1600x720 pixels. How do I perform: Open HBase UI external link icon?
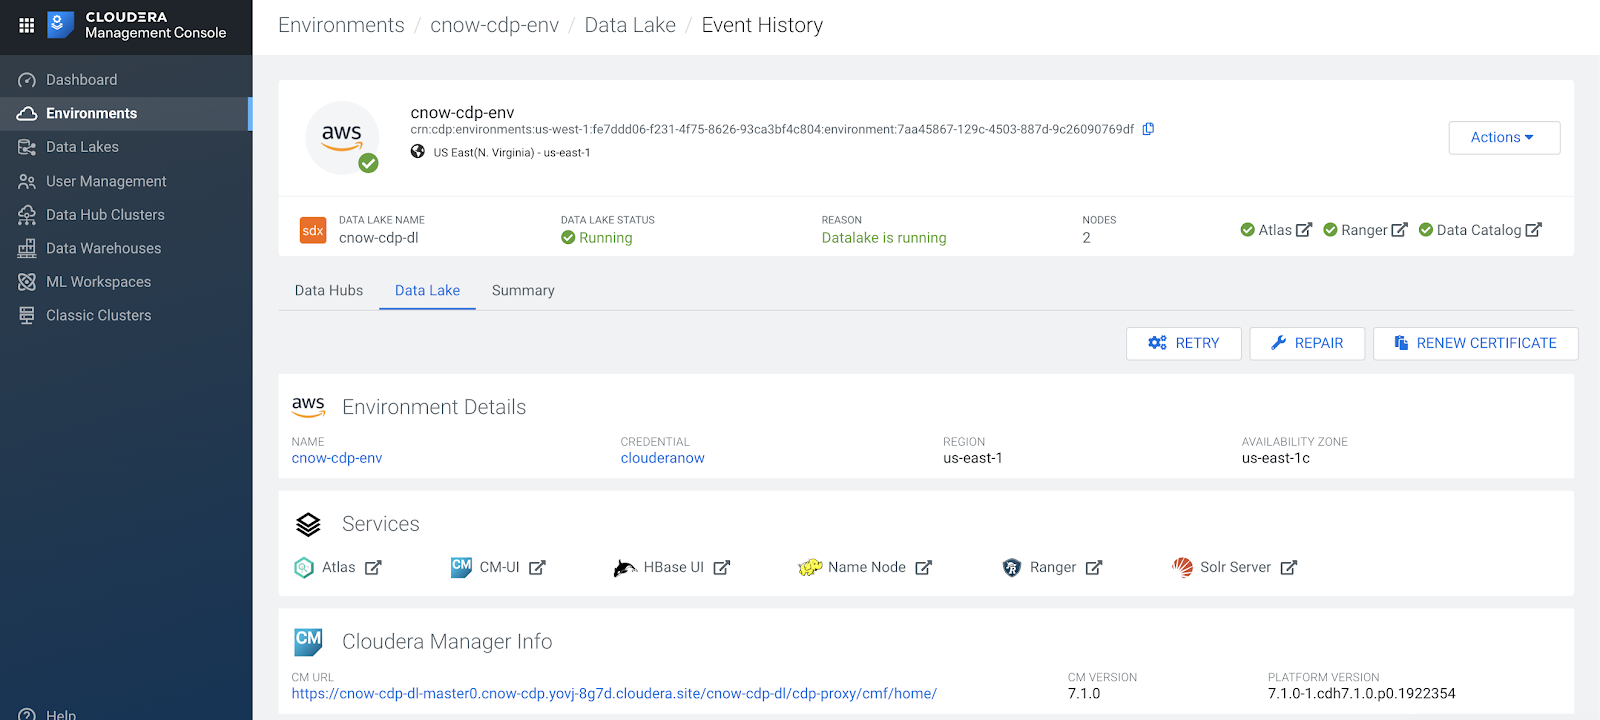(x=722, y=568)
